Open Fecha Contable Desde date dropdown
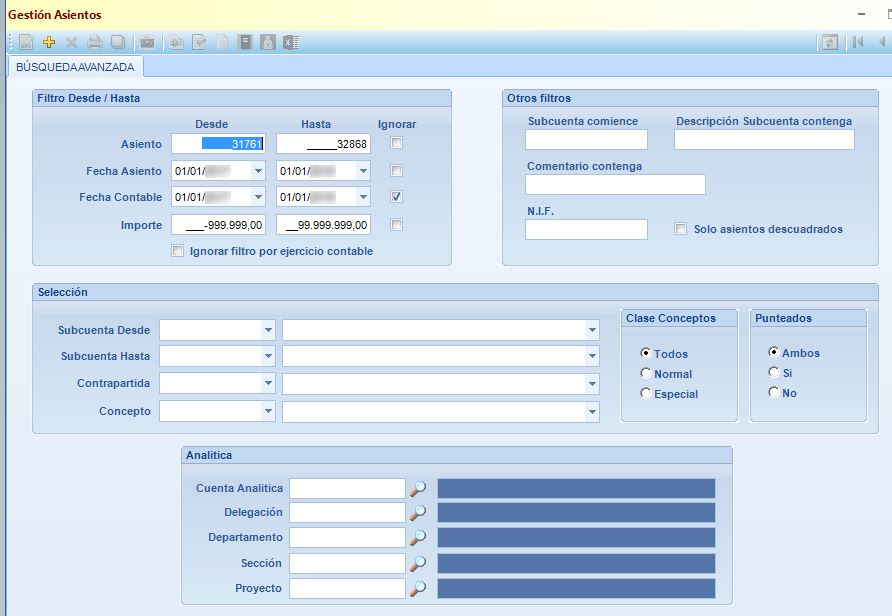The height and width of the screenshot is (616, 892). 258,197
